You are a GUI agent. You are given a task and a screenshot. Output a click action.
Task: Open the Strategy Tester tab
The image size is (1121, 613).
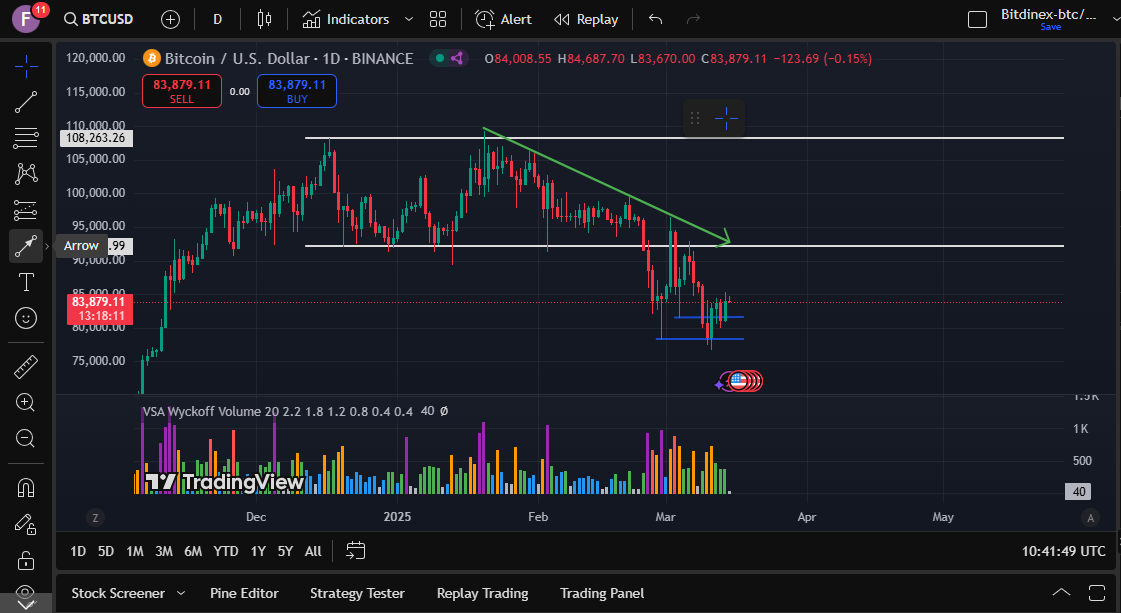coord(357,593)
